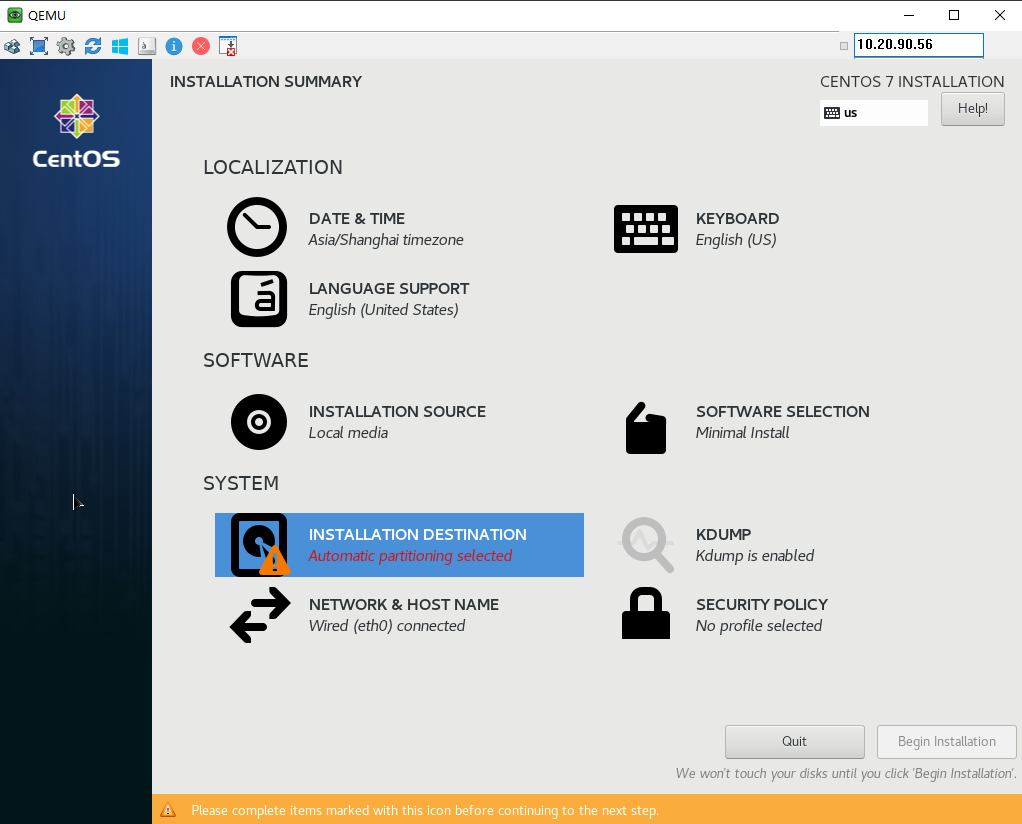Viewport: 1022px width, 824px height.
Task: Toggle the small checkbox beside the IP field
Action: pyautogui.click(x=844, y=46)
